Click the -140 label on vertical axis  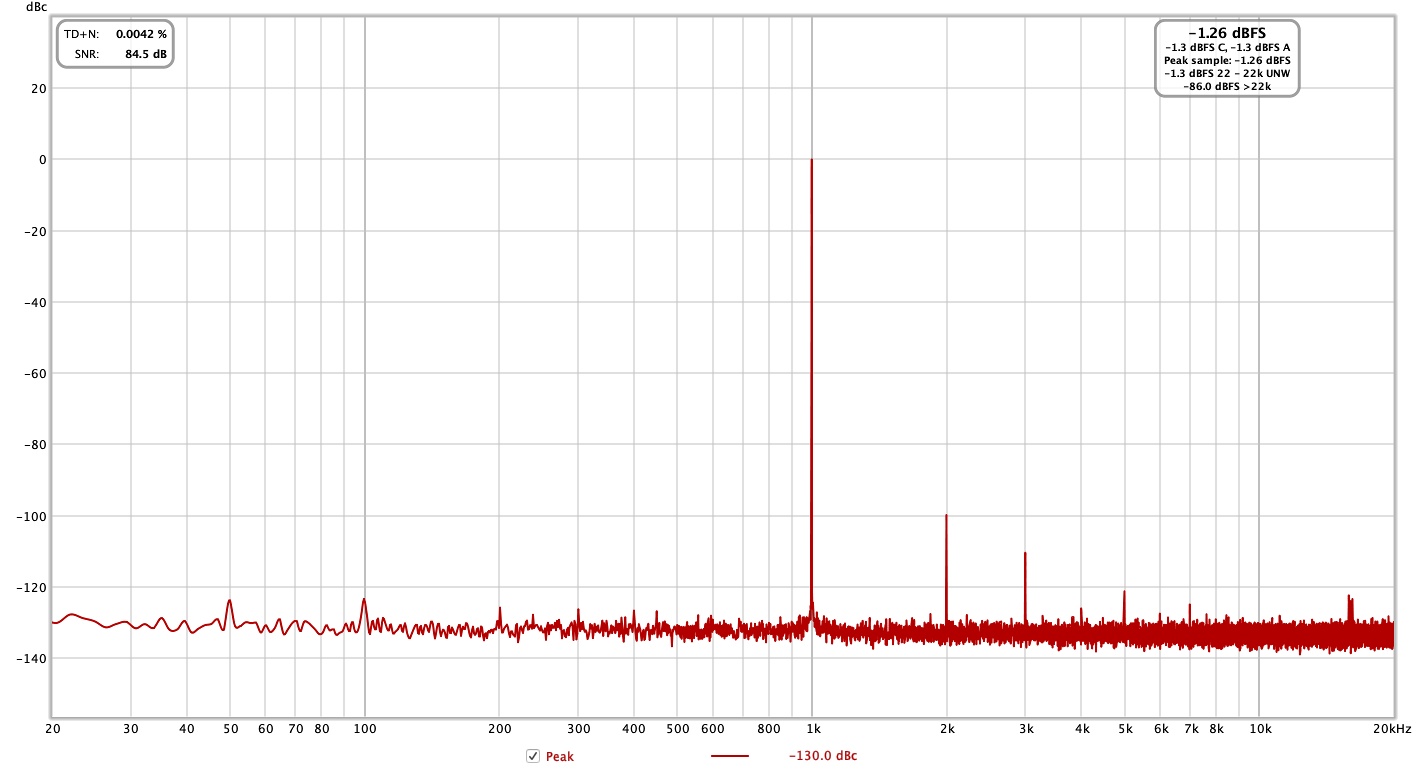(x=34, y=658)
